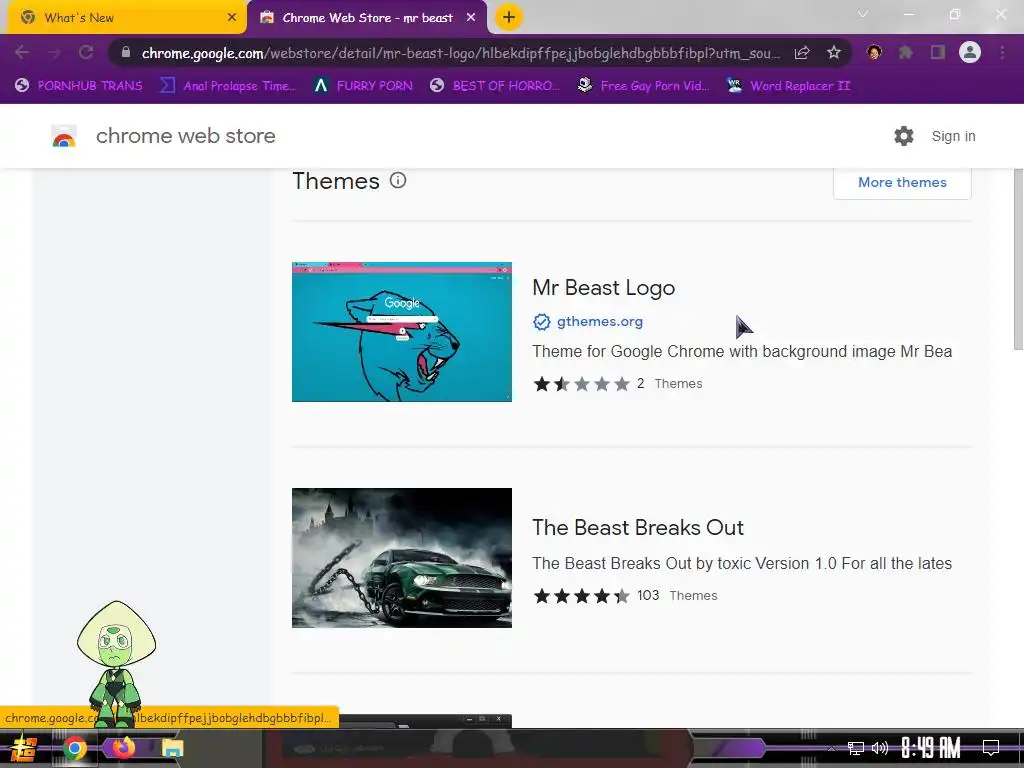This screenshot has height=768, width=1024.
Task: Toggle the side panel icon
Action: (938, 52)
